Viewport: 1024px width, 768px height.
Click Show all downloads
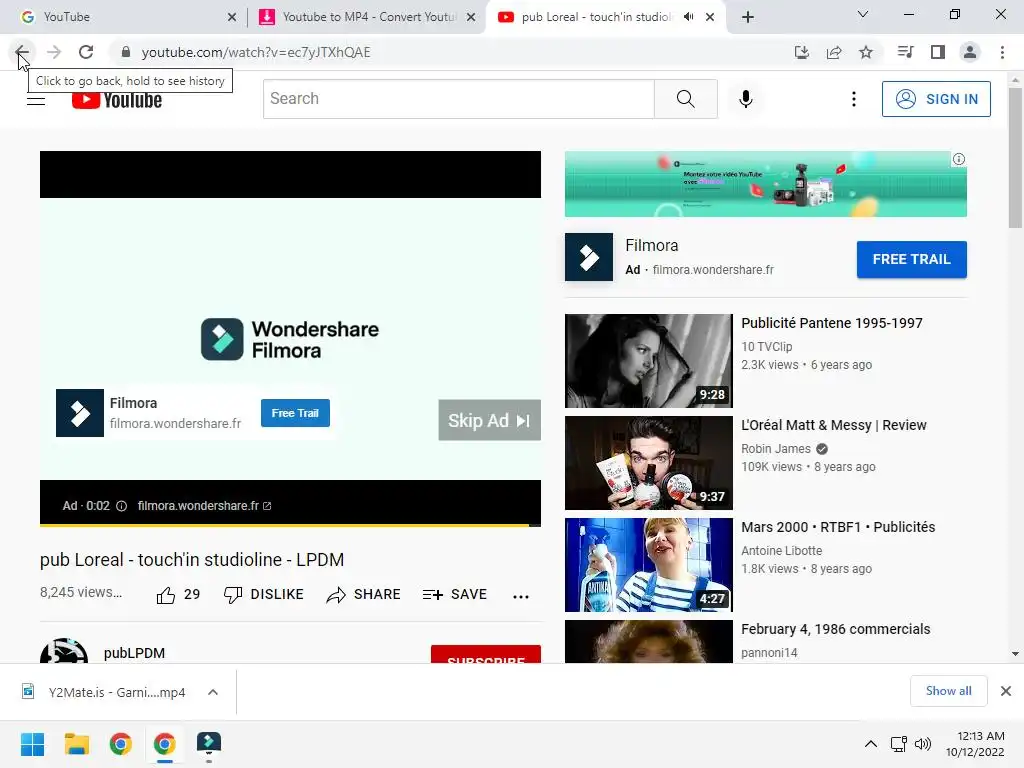[x=948, y=691]
